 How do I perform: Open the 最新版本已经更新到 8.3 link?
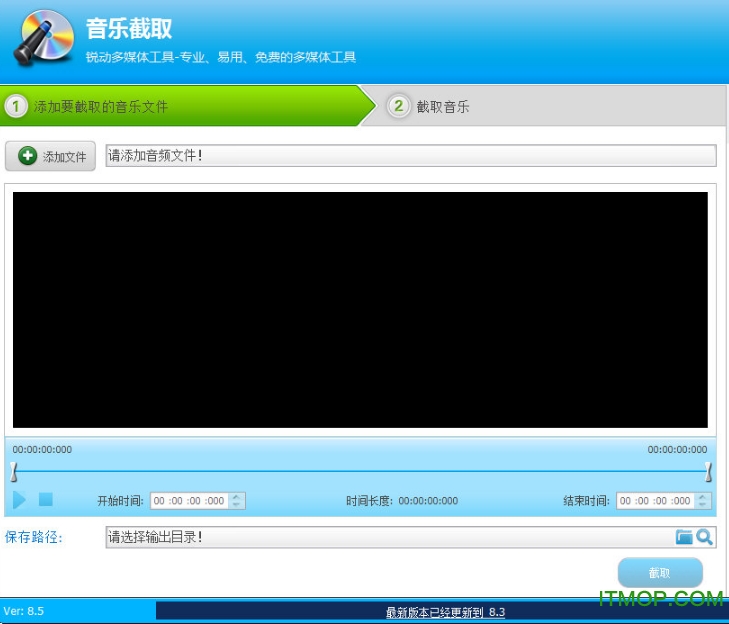tap(445, 612)
